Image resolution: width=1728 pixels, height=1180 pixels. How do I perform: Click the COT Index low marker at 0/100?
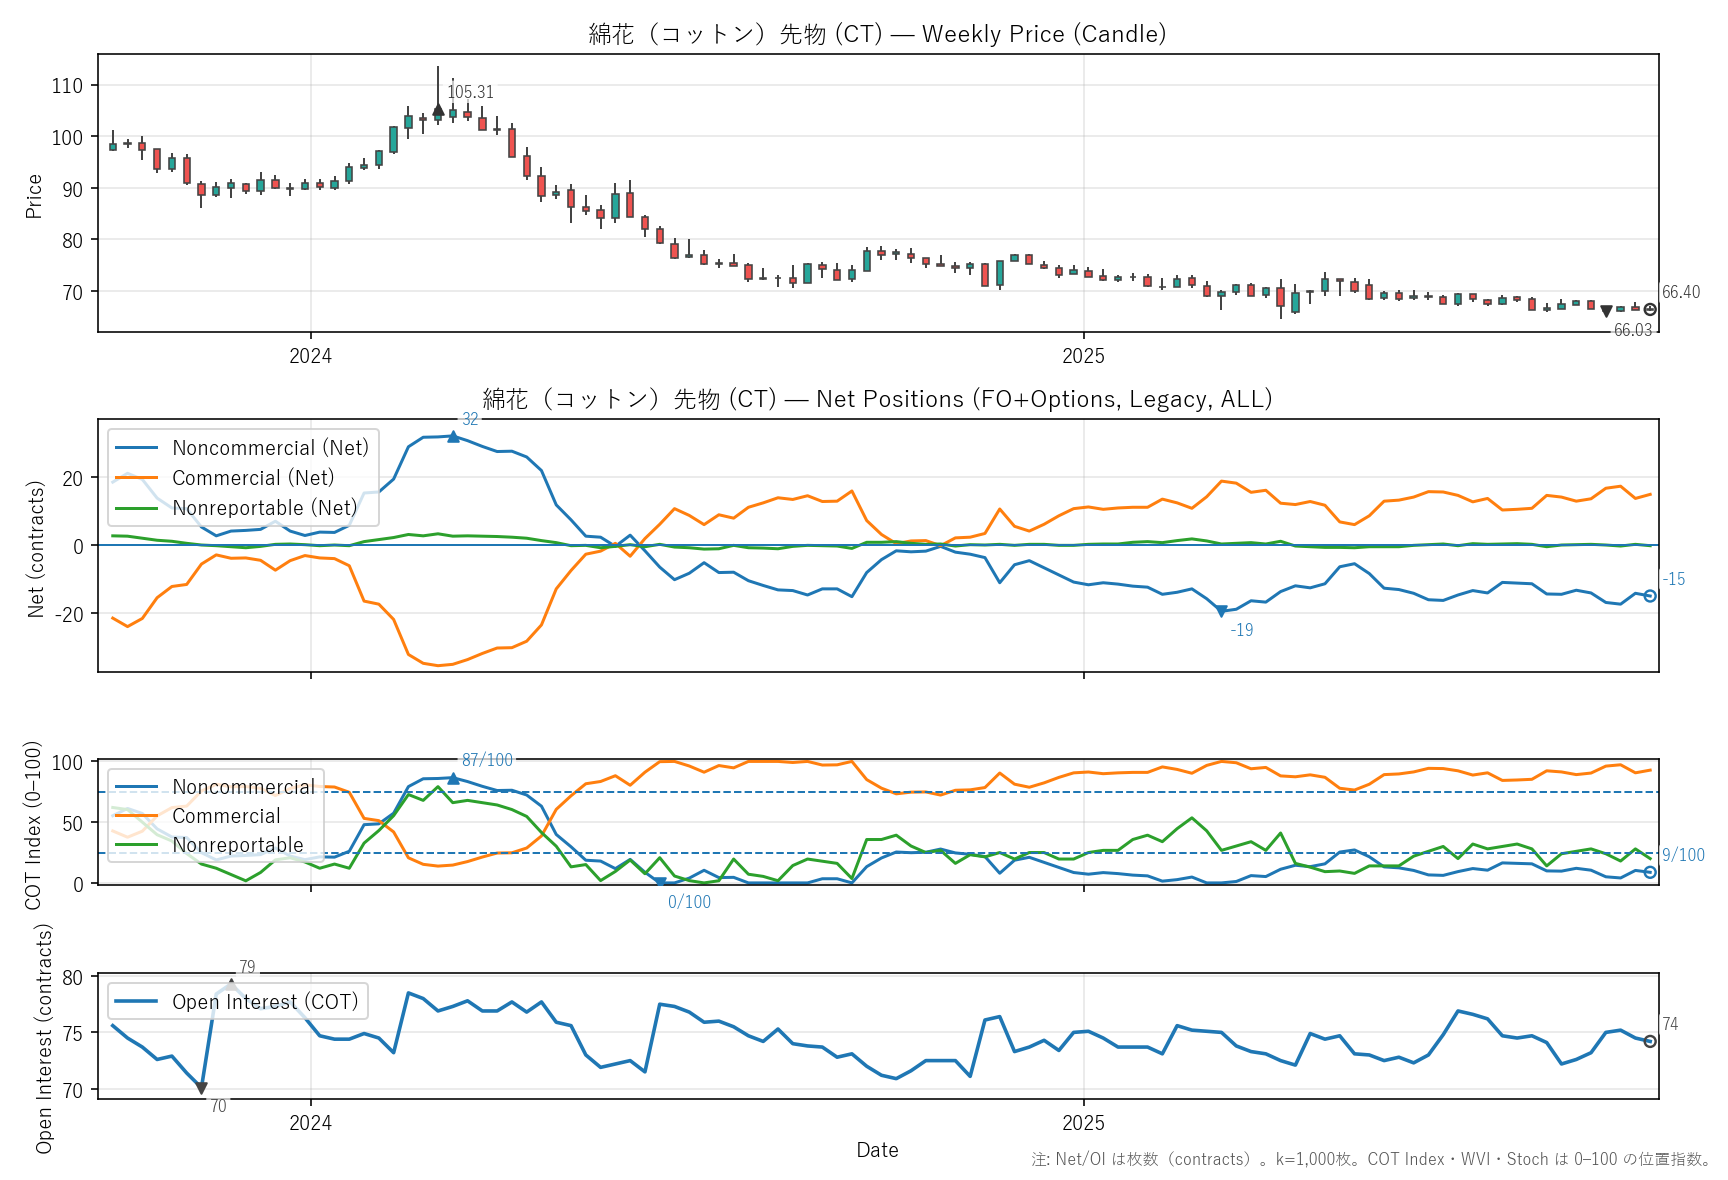click(660, 882)
